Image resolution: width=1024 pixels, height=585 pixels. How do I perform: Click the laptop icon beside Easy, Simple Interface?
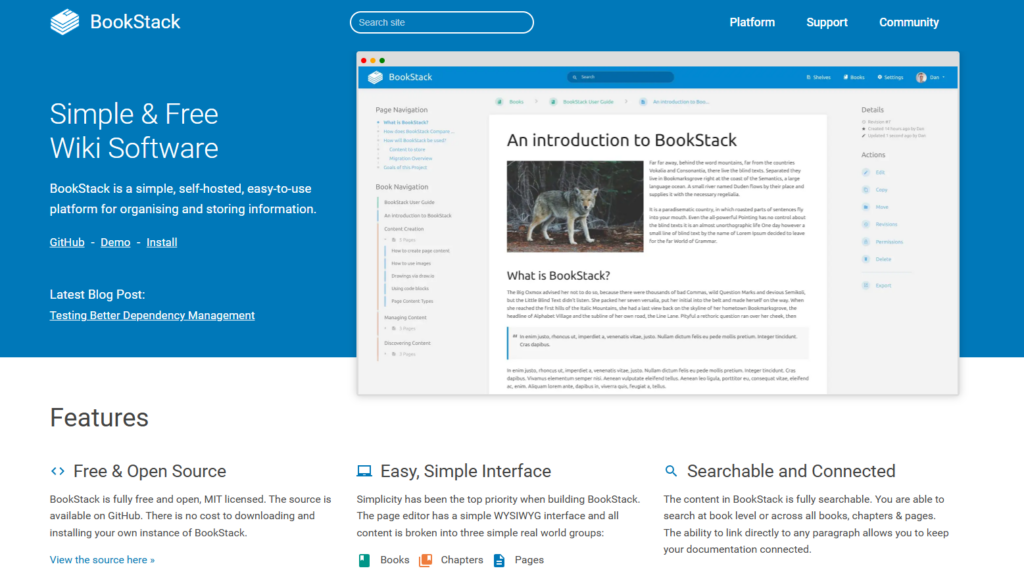coord(364,471)
